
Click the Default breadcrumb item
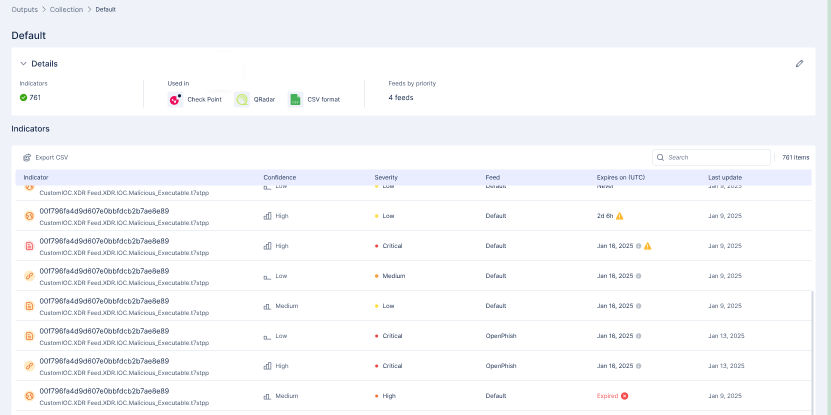[105, 10]
